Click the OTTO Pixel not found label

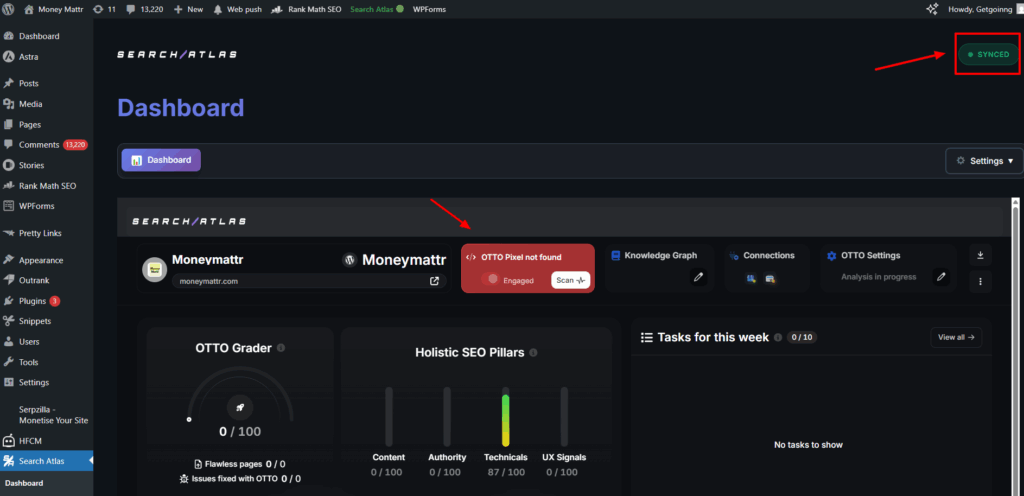pyautogui.click(x=521, y=257)
